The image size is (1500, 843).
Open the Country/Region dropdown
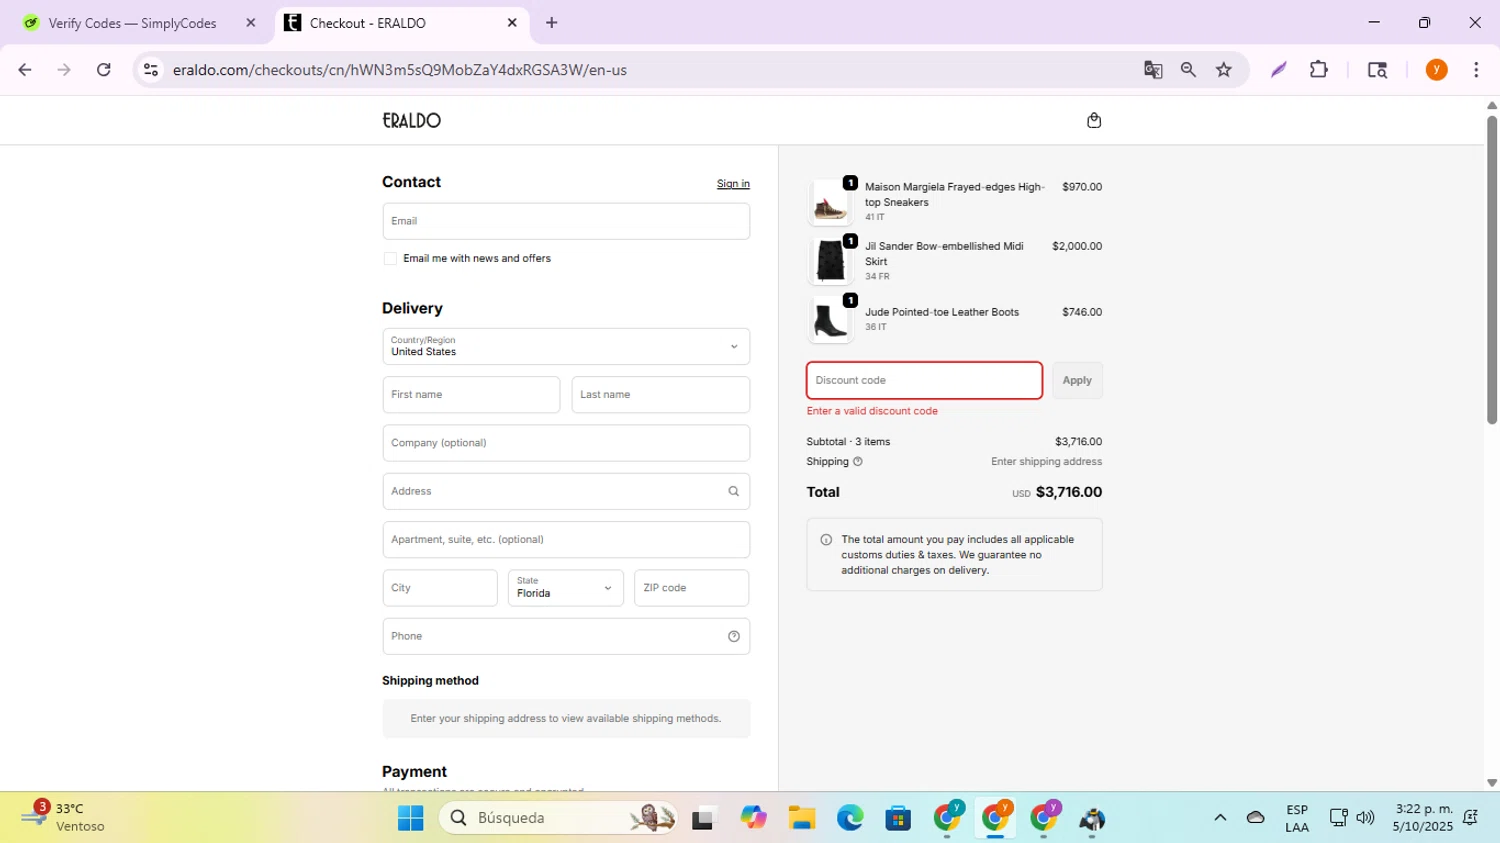(x=566, y=347)
